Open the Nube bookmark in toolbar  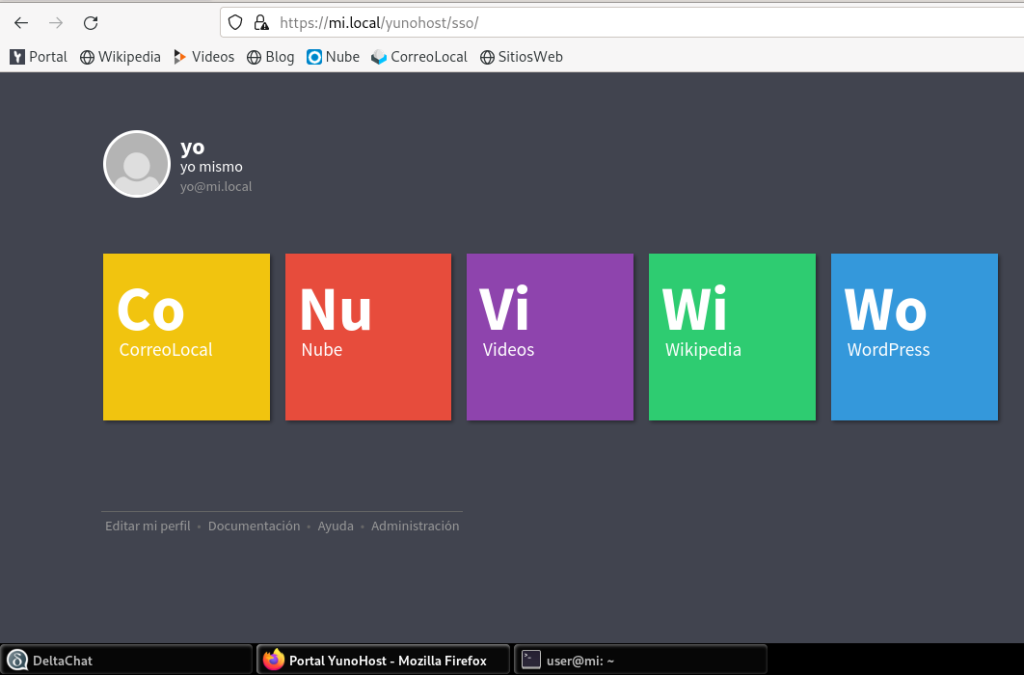click(x=333, y=57)
